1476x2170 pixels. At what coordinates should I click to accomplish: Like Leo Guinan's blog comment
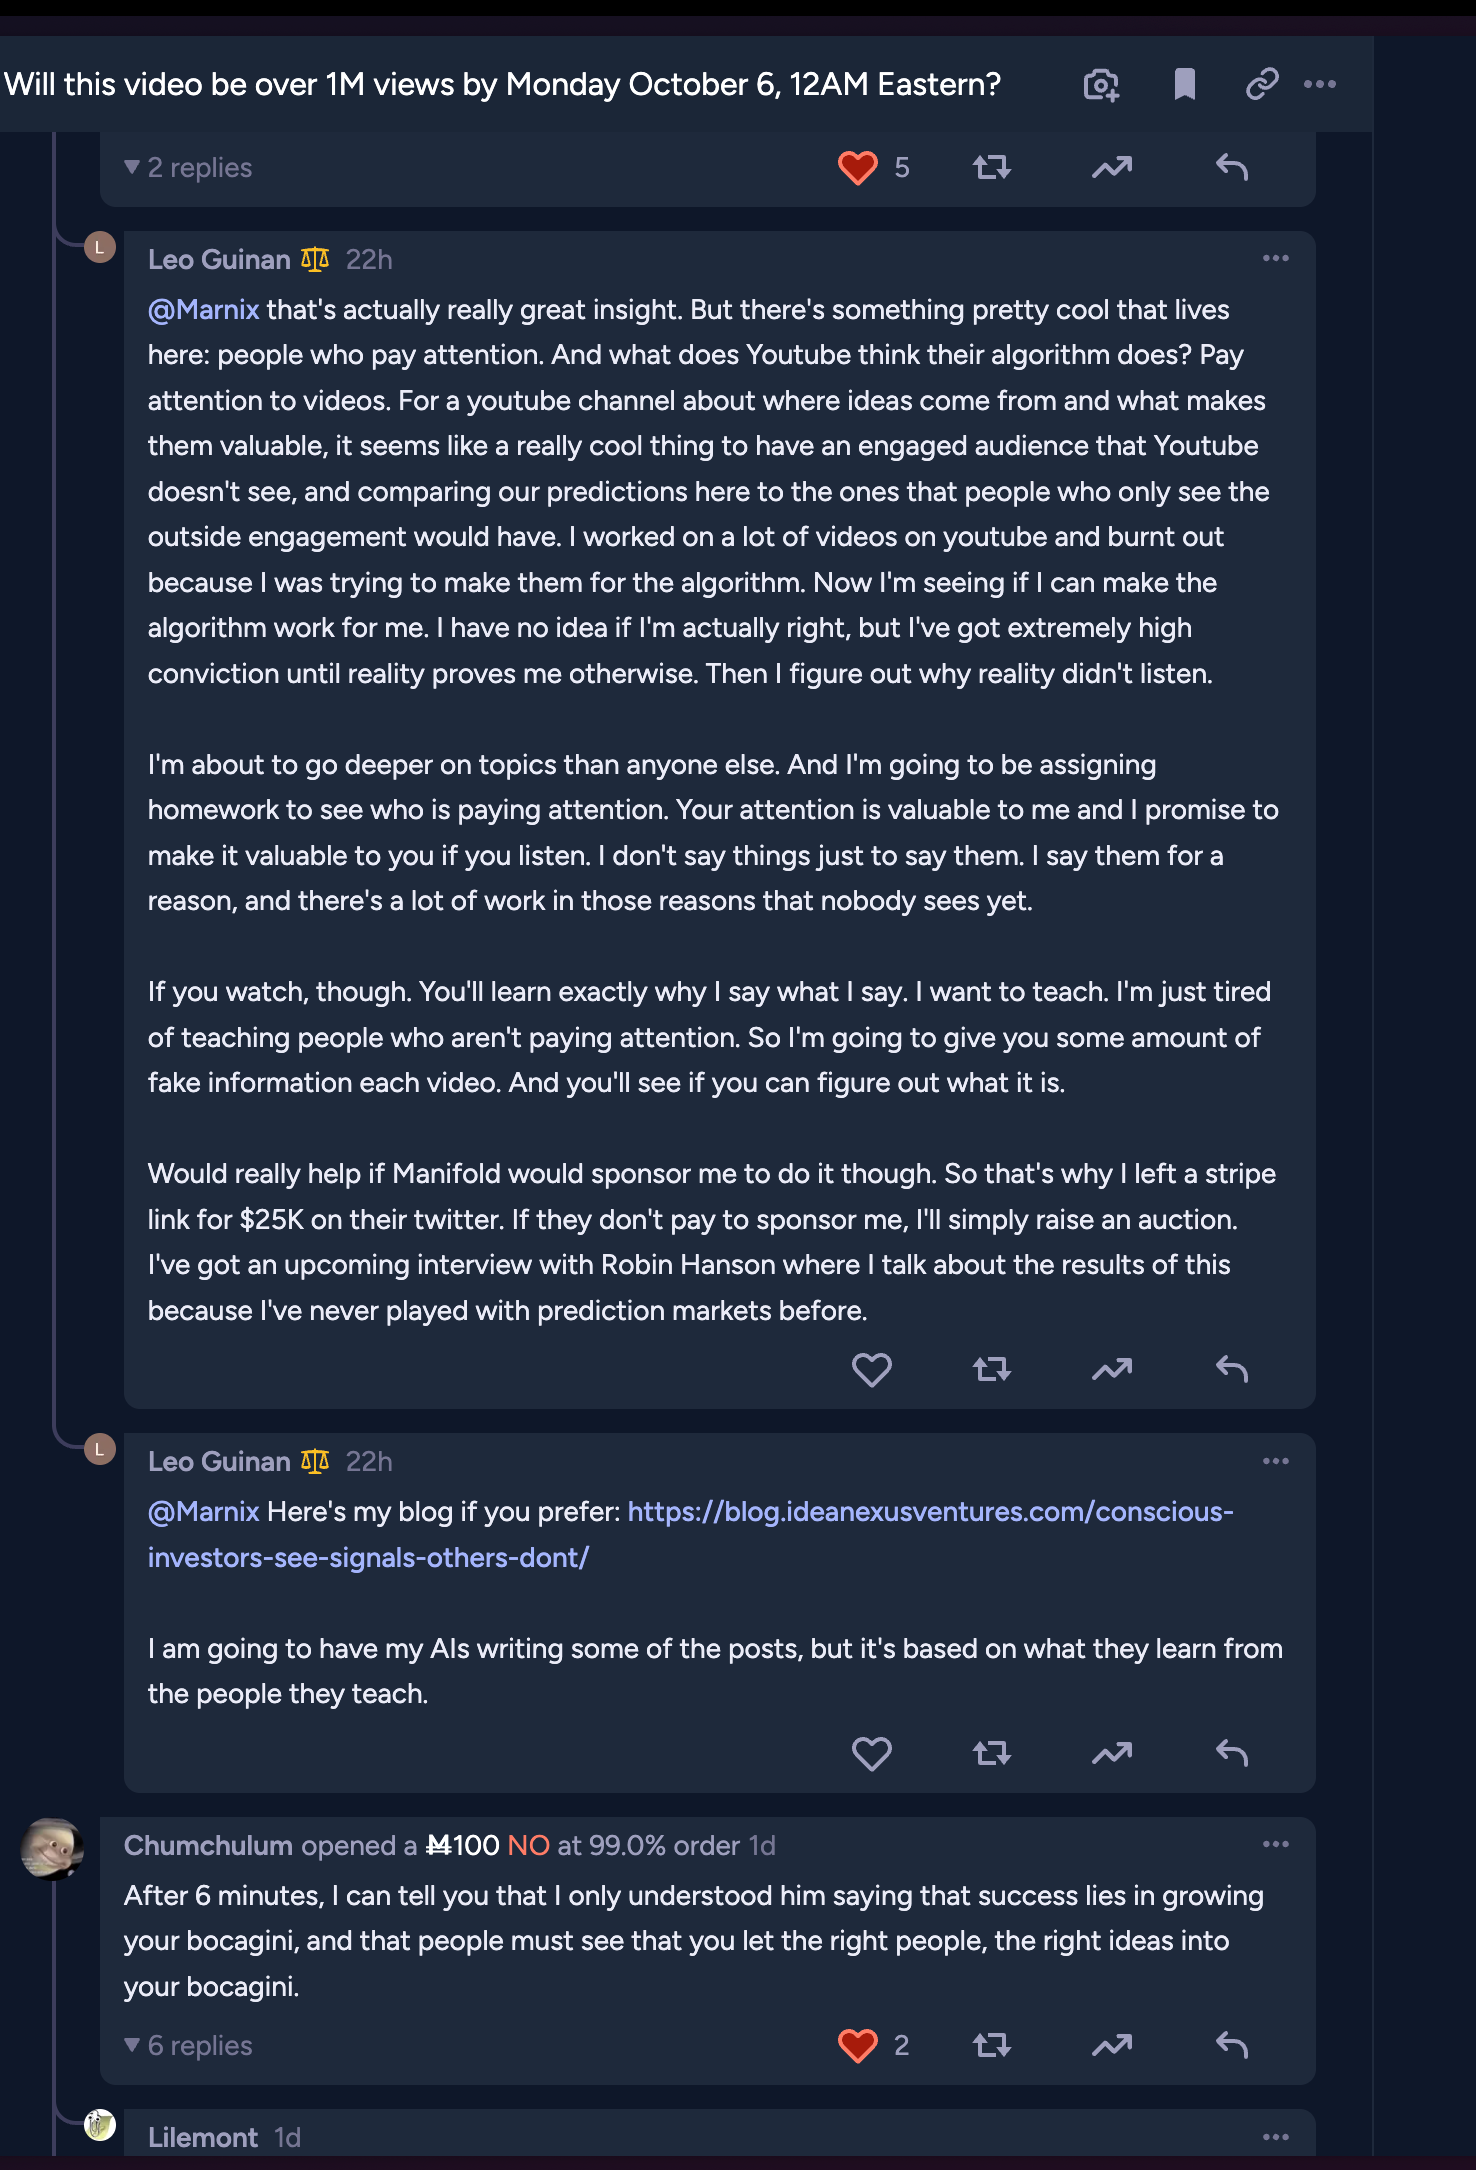[871, 1753]
